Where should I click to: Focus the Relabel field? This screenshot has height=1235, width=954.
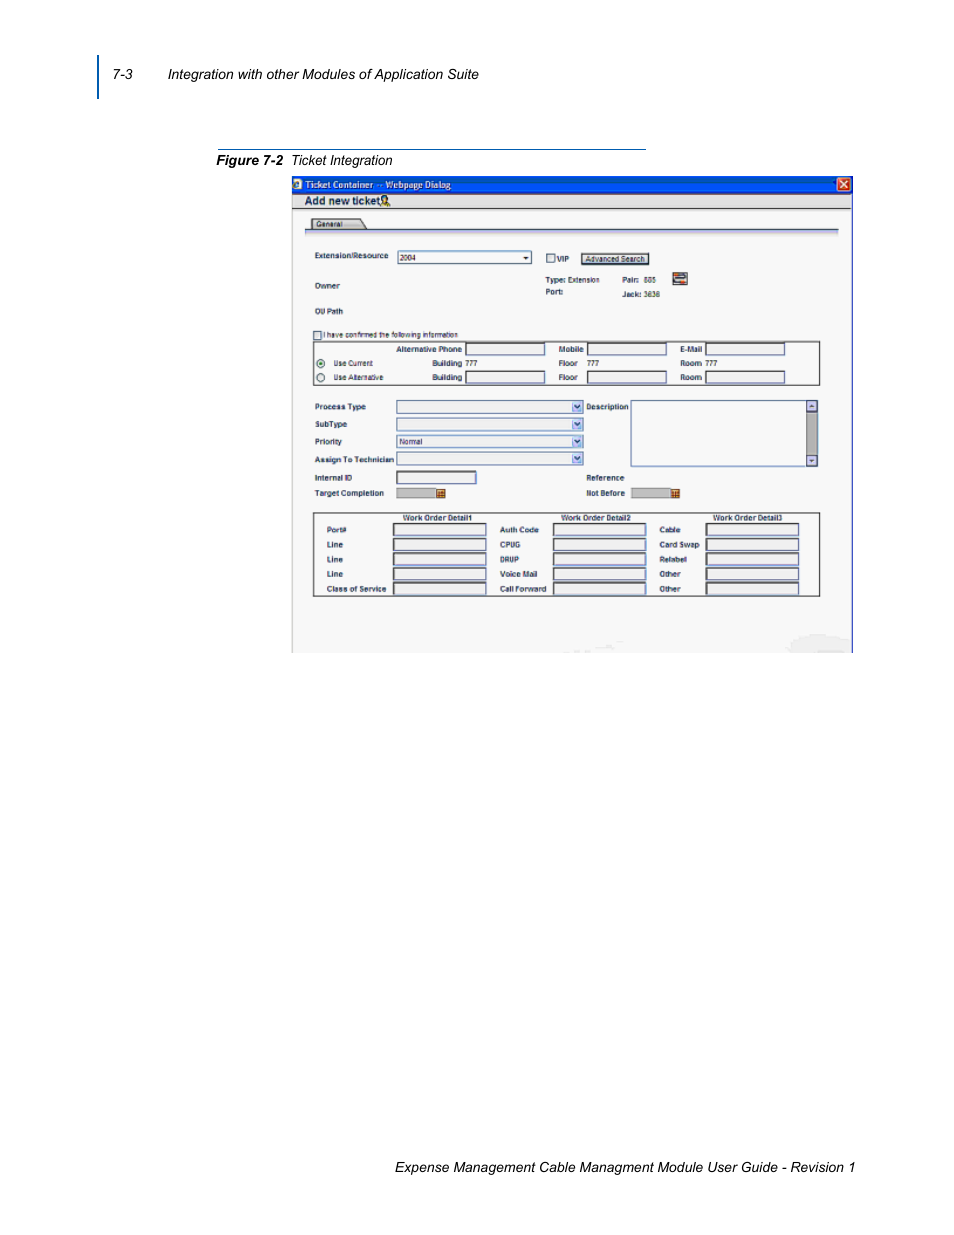pyautogui.click(x=753, y=560)
